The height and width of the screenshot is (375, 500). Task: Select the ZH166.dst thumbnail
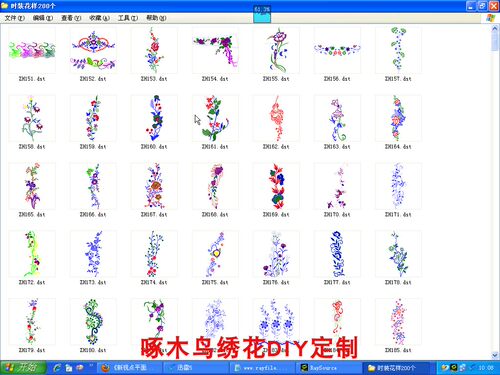pyautogui.click(x=93, y=186)
